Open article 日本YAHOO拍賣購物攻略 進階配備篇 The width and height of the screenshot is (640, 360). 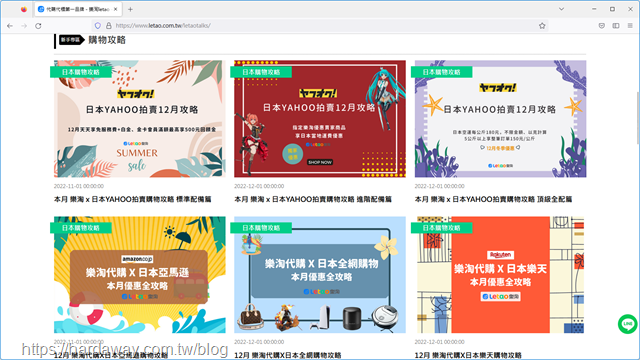point(313,199)
